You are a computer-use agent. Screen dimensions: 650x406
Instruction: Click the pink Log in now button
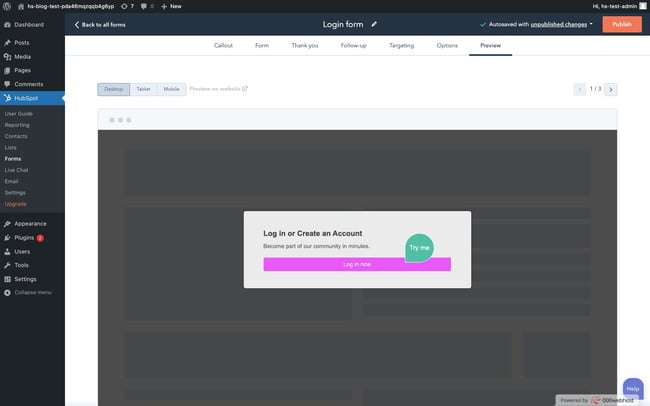coord(357,264)
